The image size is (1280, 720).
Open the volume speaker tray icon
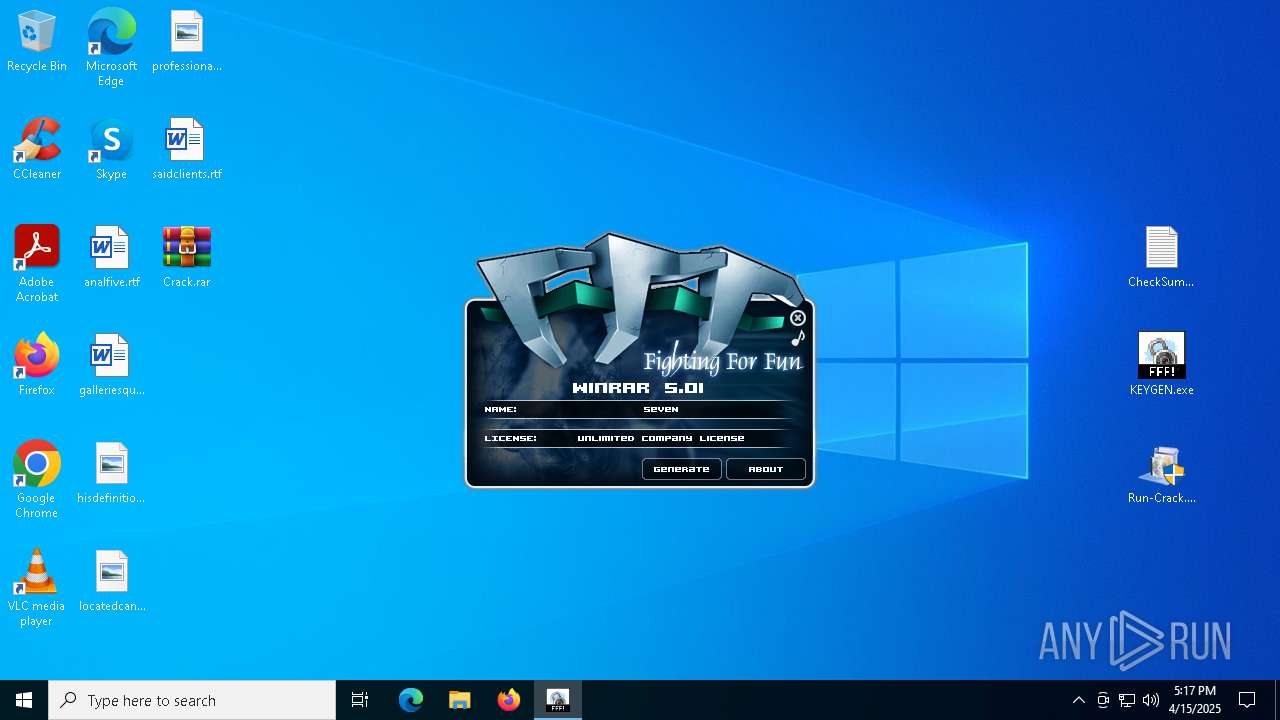(1151, 700)
